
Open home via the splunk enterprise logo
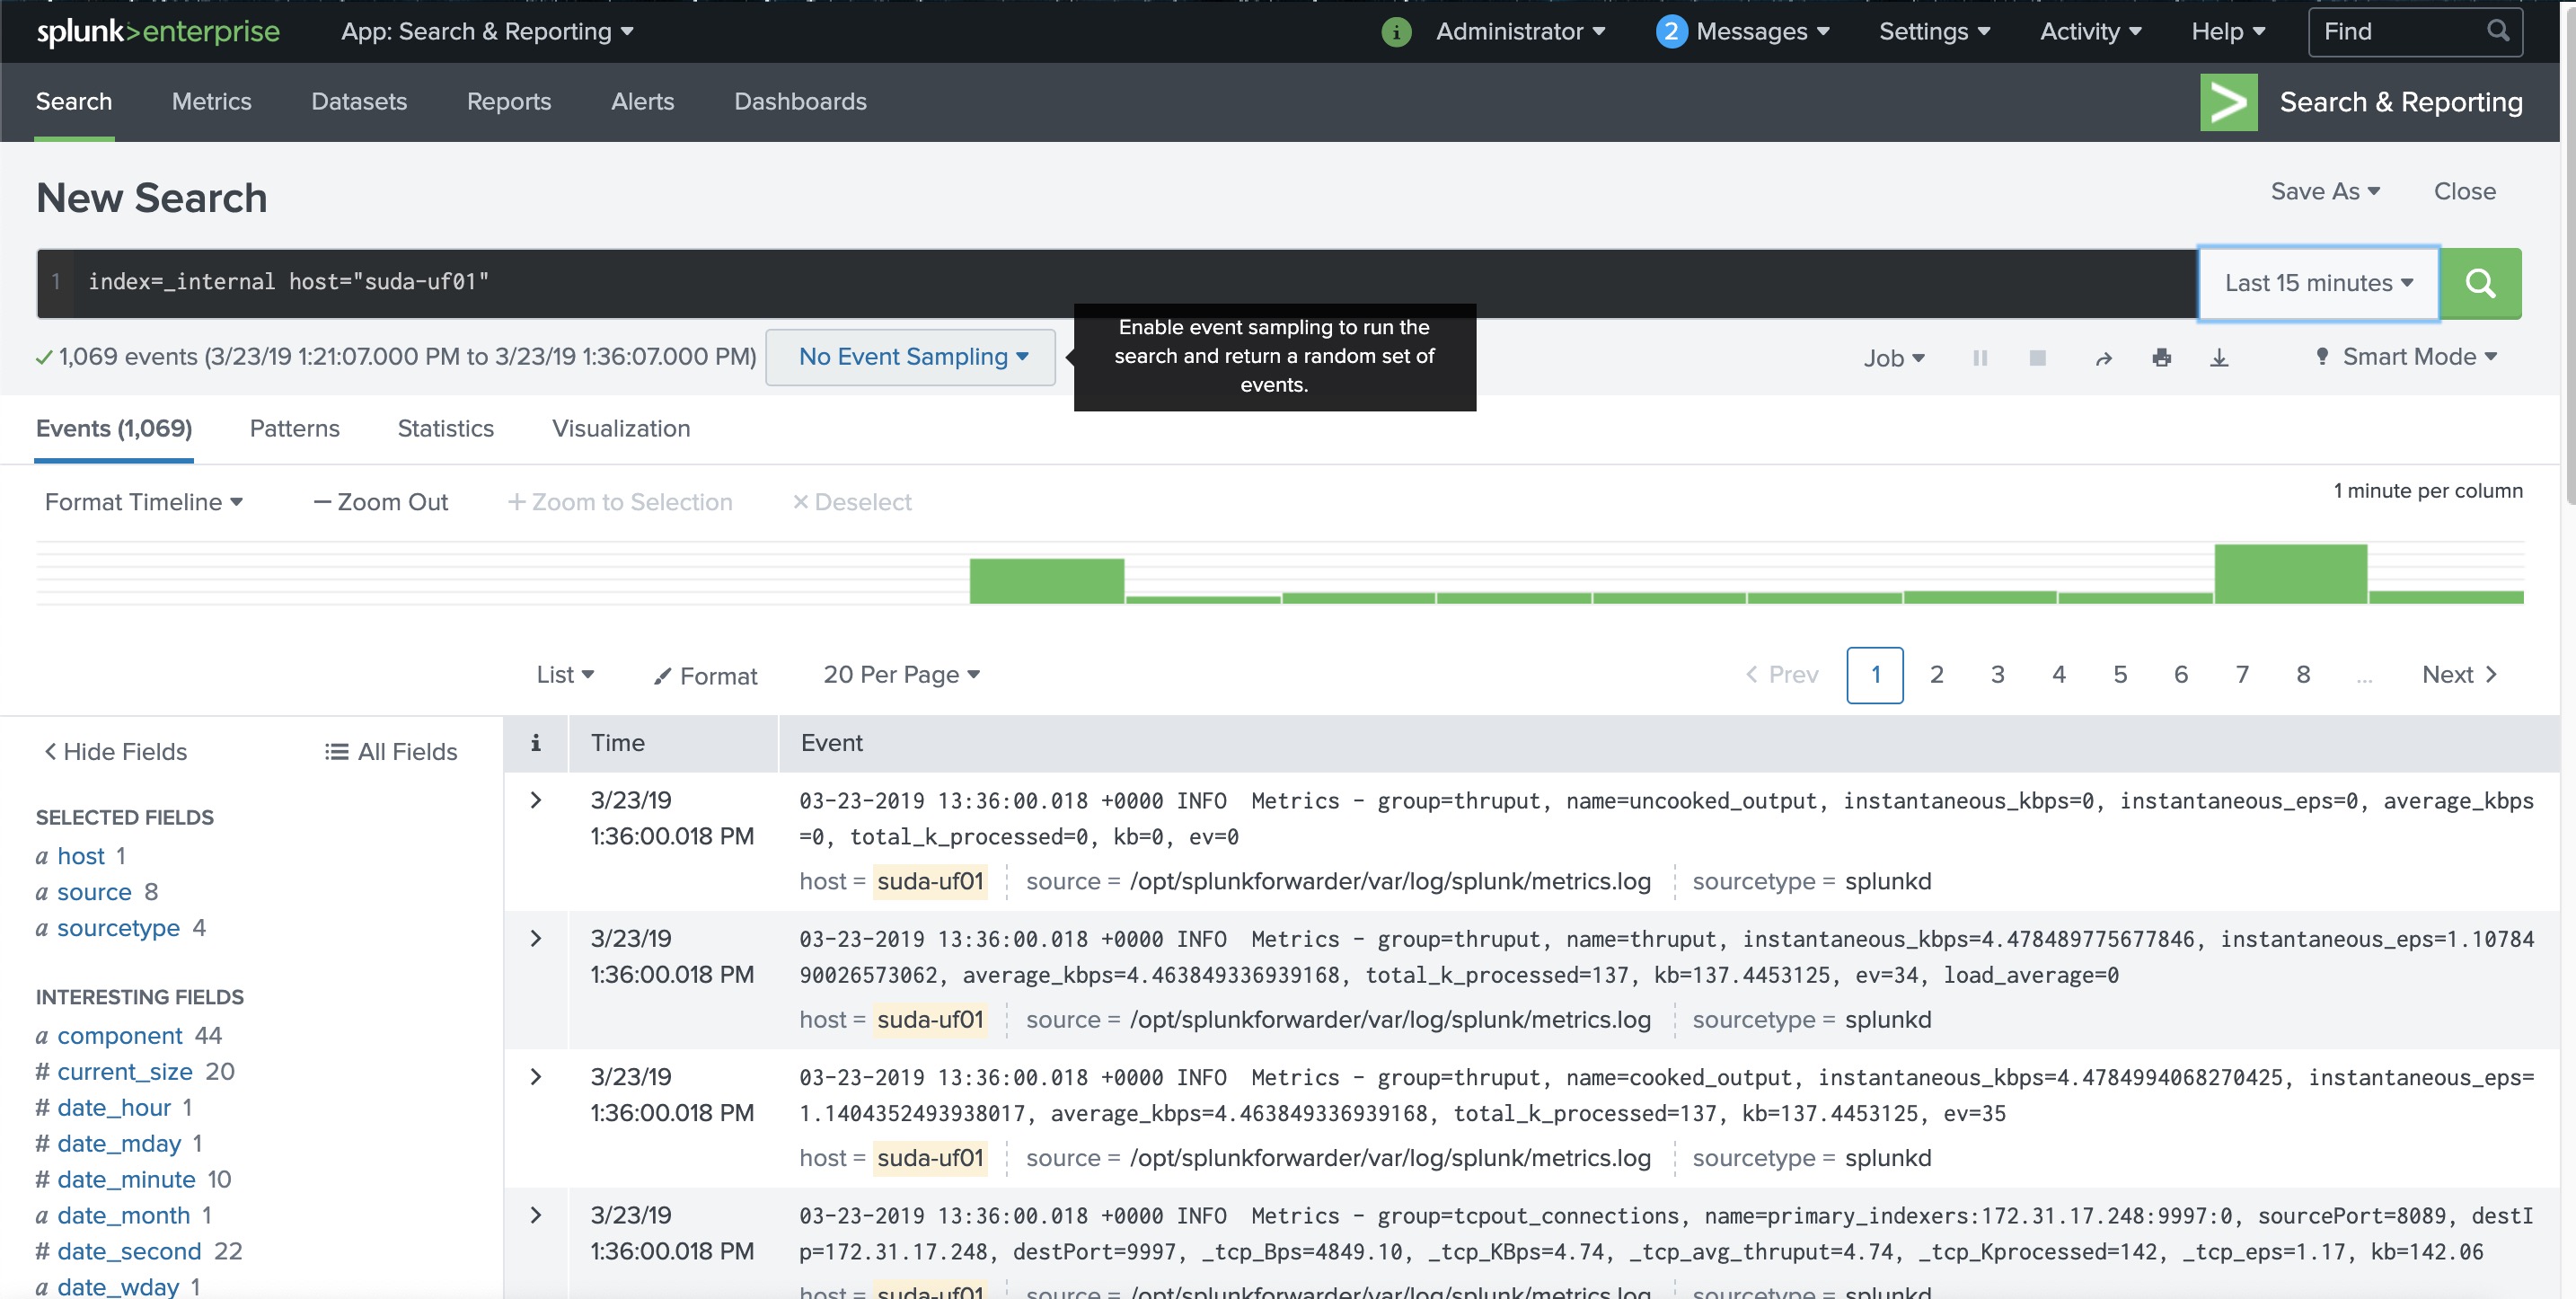coord(156,31)
